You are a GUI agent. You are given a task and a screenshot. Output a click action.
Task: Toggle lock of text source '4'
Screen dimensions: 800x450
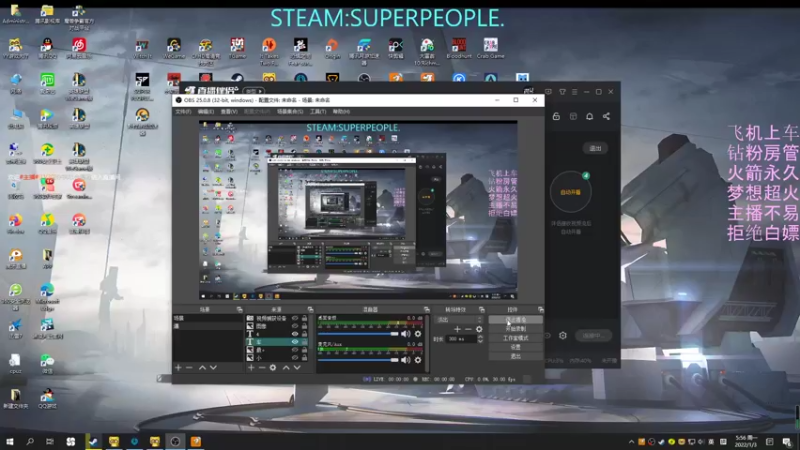(x=305, y=334)
